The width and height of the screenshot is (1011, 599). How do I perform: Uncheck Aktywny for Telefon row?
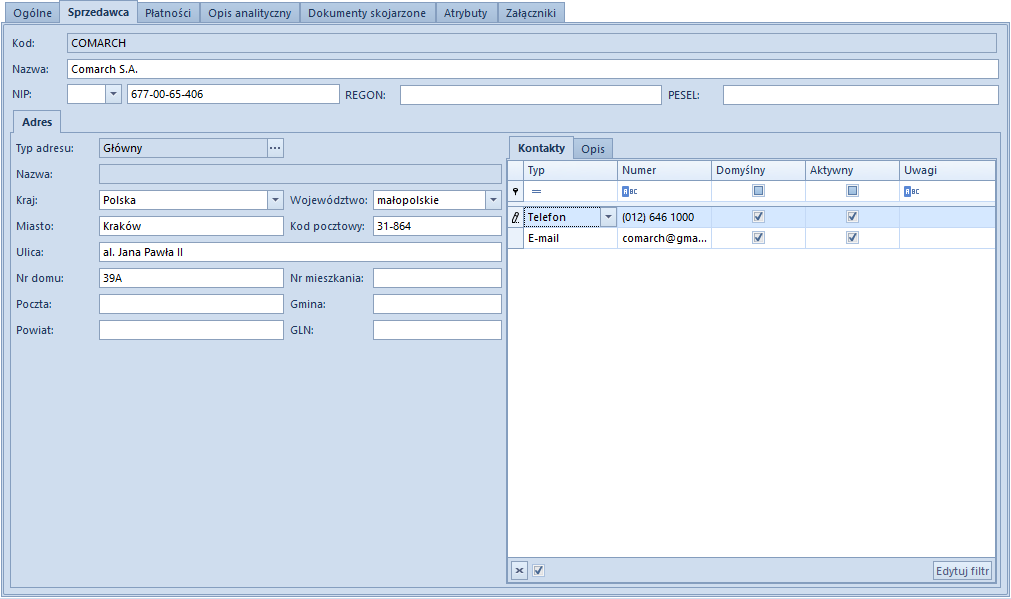coord(852,217)
